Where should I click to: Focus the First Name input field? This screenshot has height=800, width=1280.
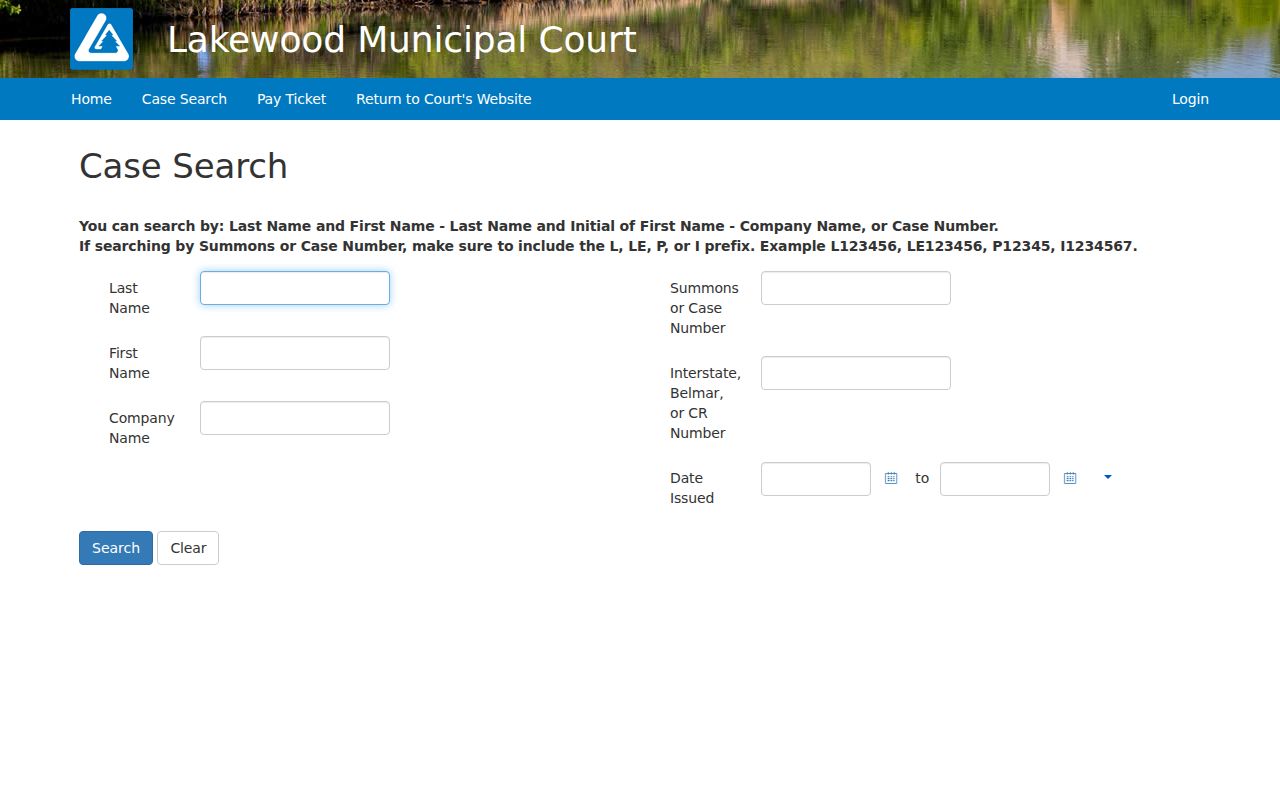(295, 353)
